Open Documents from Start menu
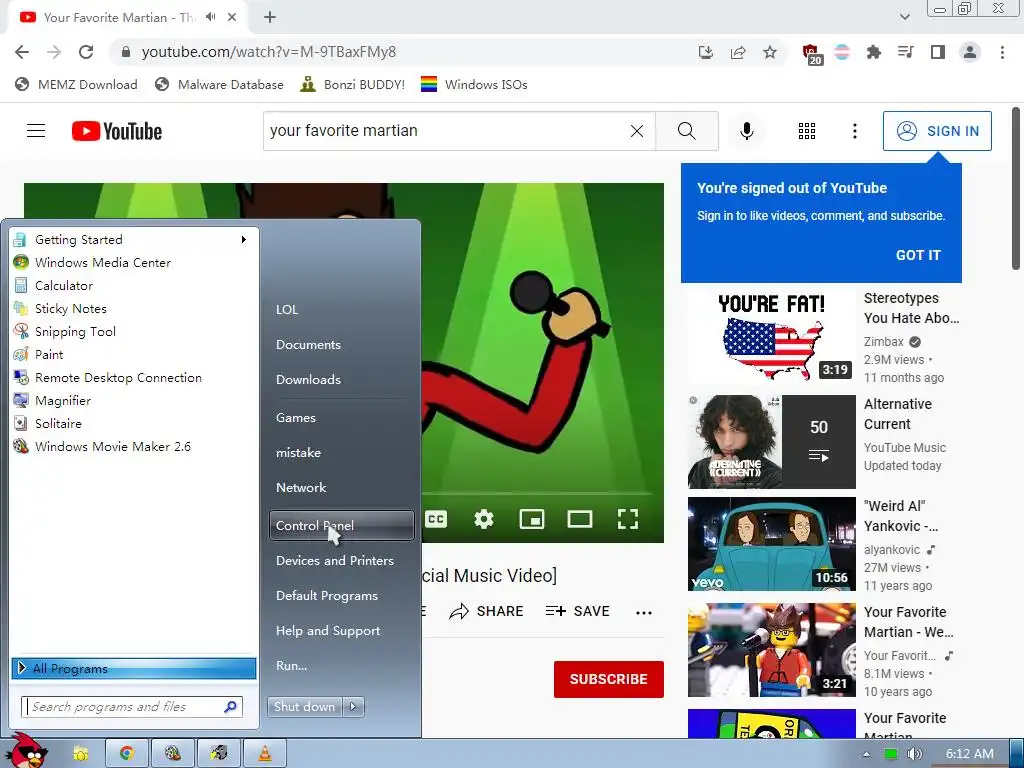The width and height of the screenshot is (1024, 768). point(308,345)
